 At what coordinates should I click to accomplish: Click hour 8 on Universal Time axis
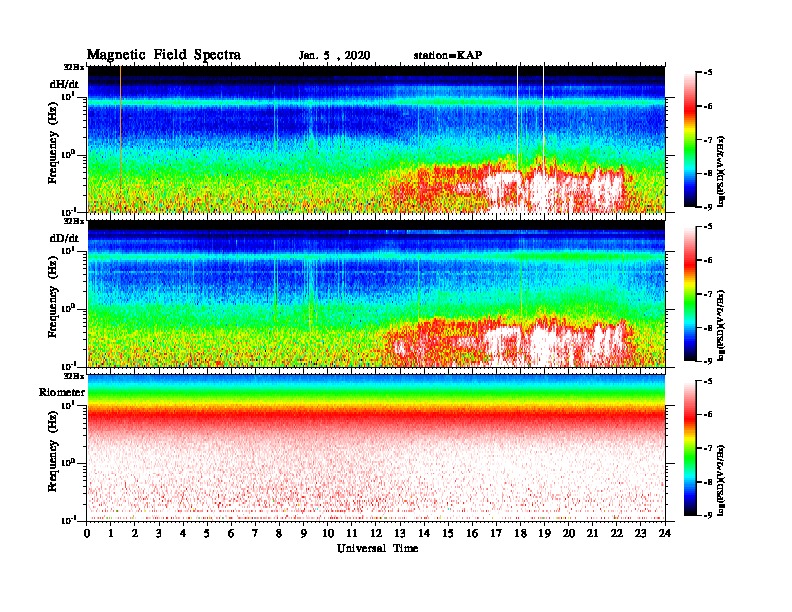pos(279,533)
